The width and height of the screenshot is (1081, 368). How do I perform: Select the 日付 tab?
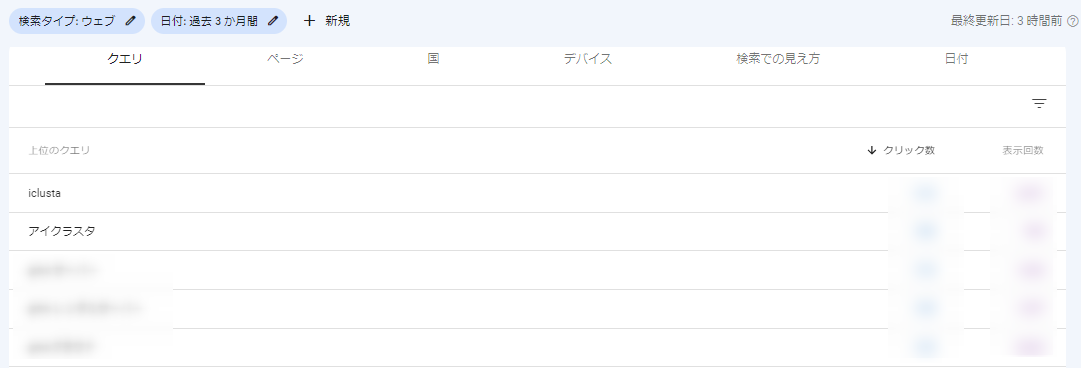(956, 60)
